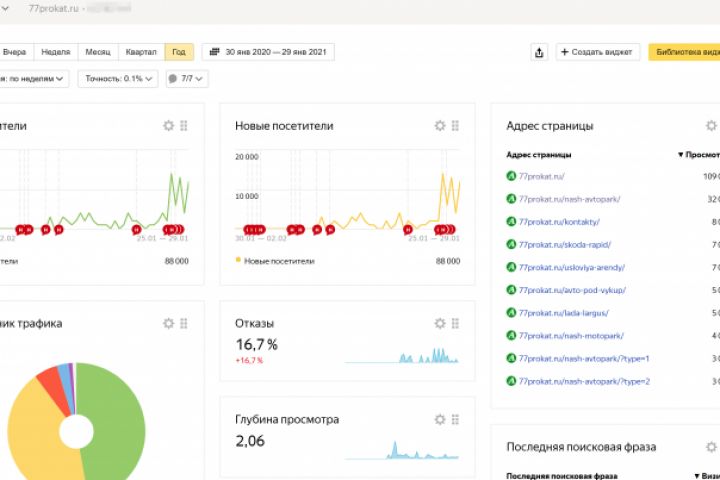Screen dimensions: 720x480
Task: Click calendar icon in date range field
Action: (x=214, y=52)
